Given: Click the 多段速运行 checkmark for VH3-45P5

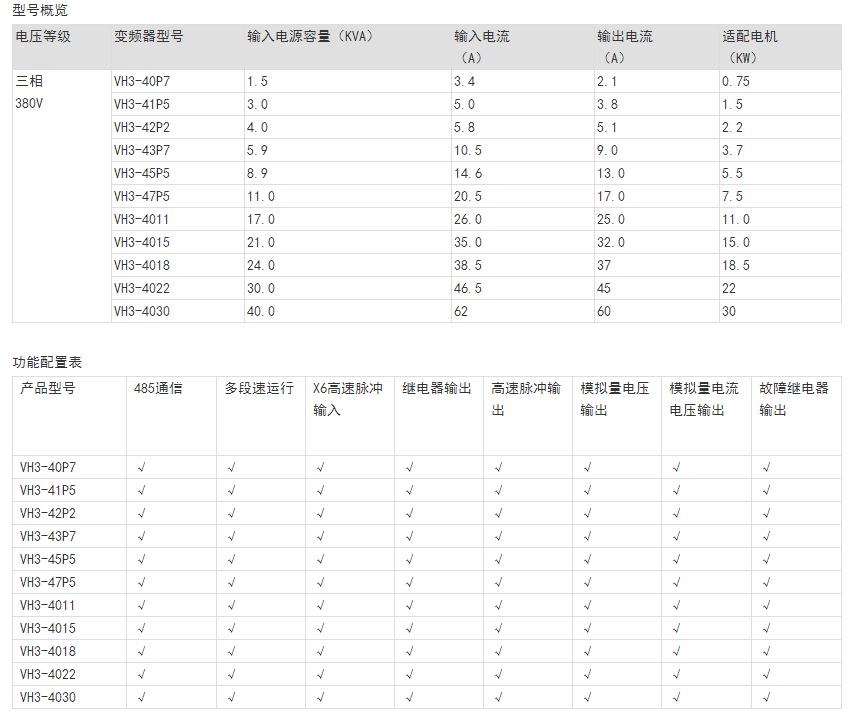Looking at the screenshot, I should click(x=232, y=559).
